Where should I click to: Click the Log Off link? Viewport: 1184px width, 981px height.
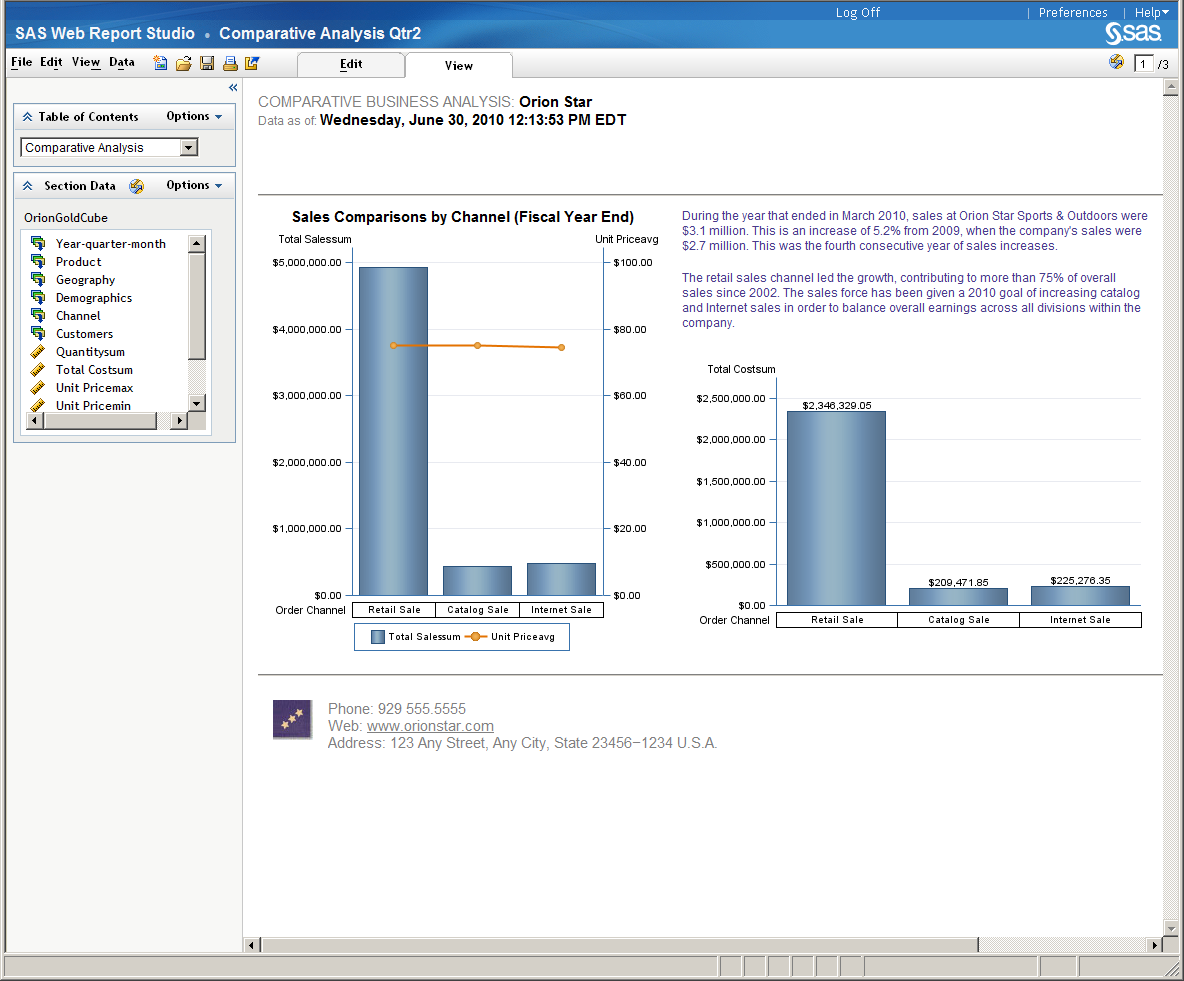(858, 13)
